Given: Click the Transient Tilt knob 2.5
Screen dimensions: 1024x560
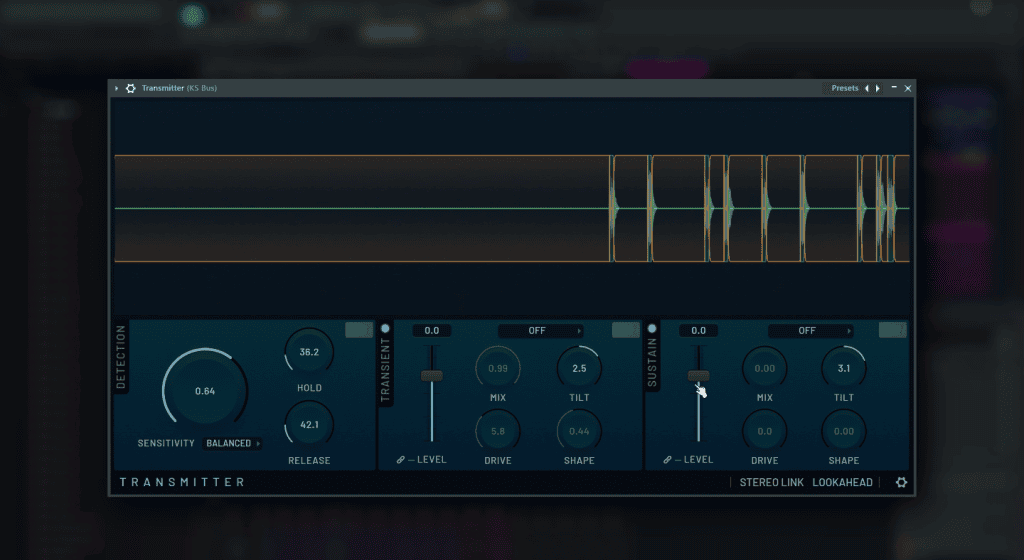Looking at the screenshot, I should coord(579,368).
